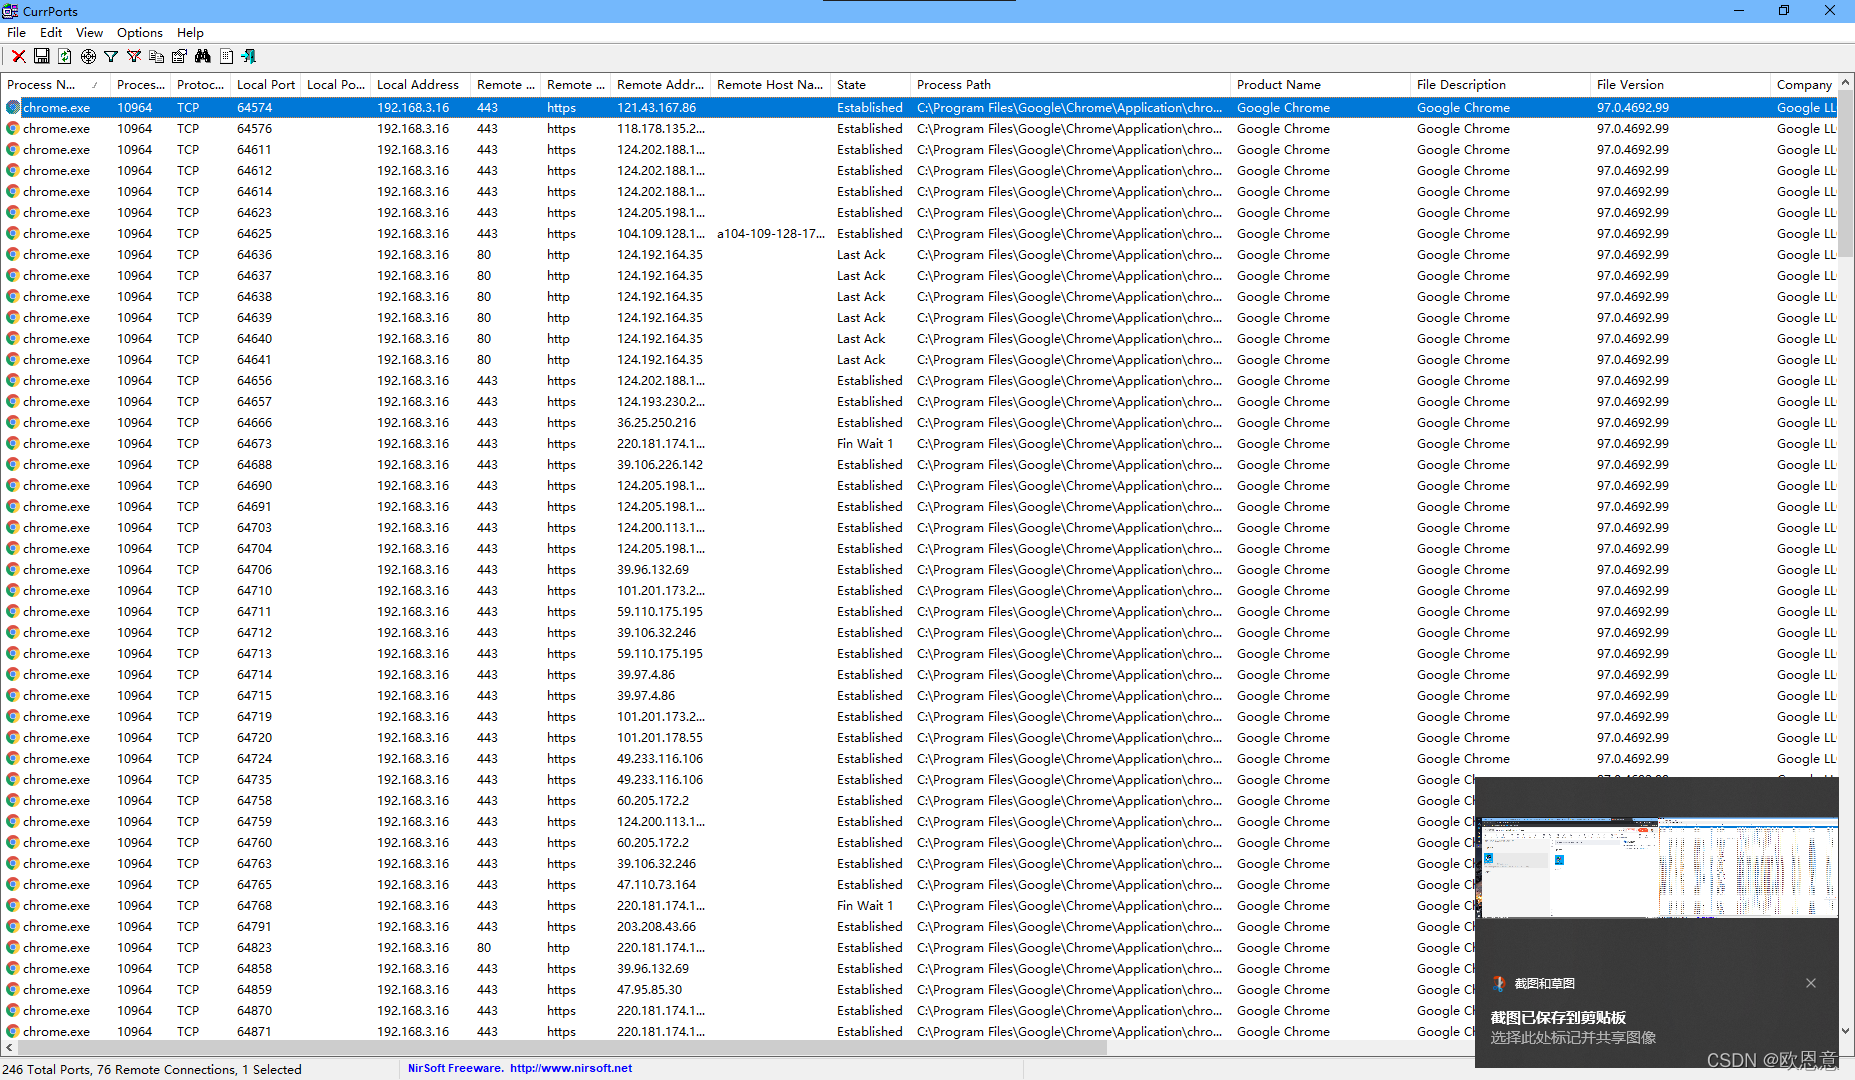Click the Chrome icon of port 64871 row

13,1032
